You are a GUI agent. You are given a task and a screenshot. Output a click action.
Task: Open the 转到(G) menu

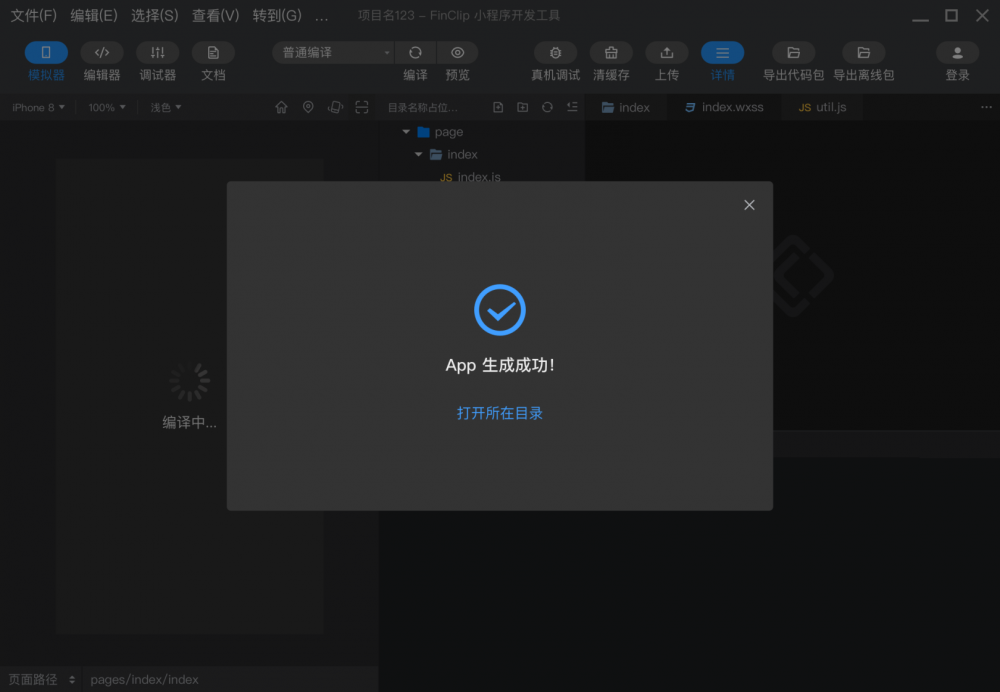(277, 15)
